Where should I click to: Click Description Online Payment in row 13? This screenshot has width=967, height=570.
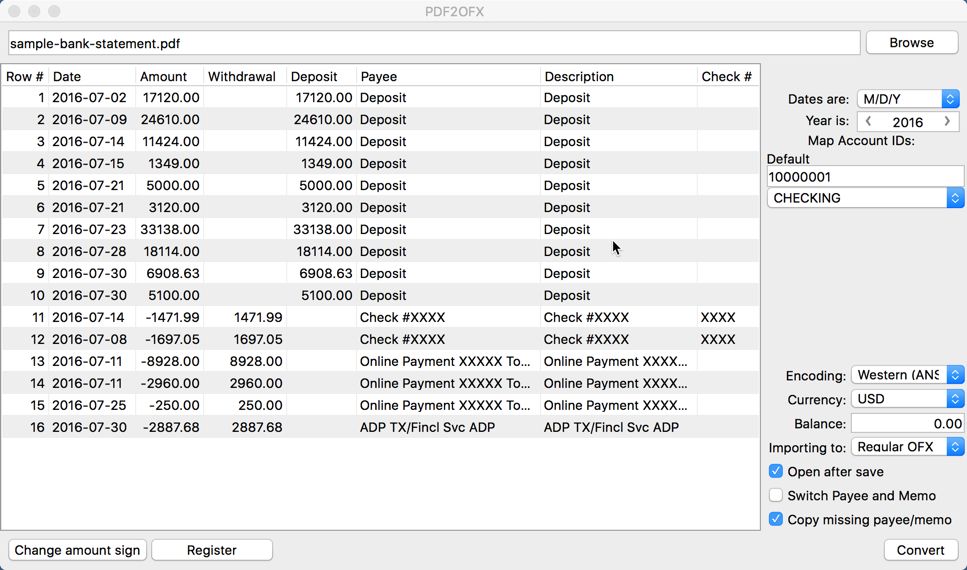click(615, 361)
